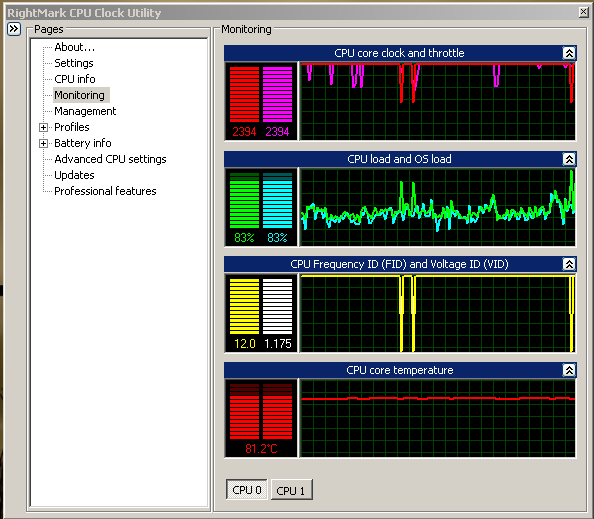Select Battery info in the pages tree
Screen dimensions: 594x519
click(x=83, y=143)
